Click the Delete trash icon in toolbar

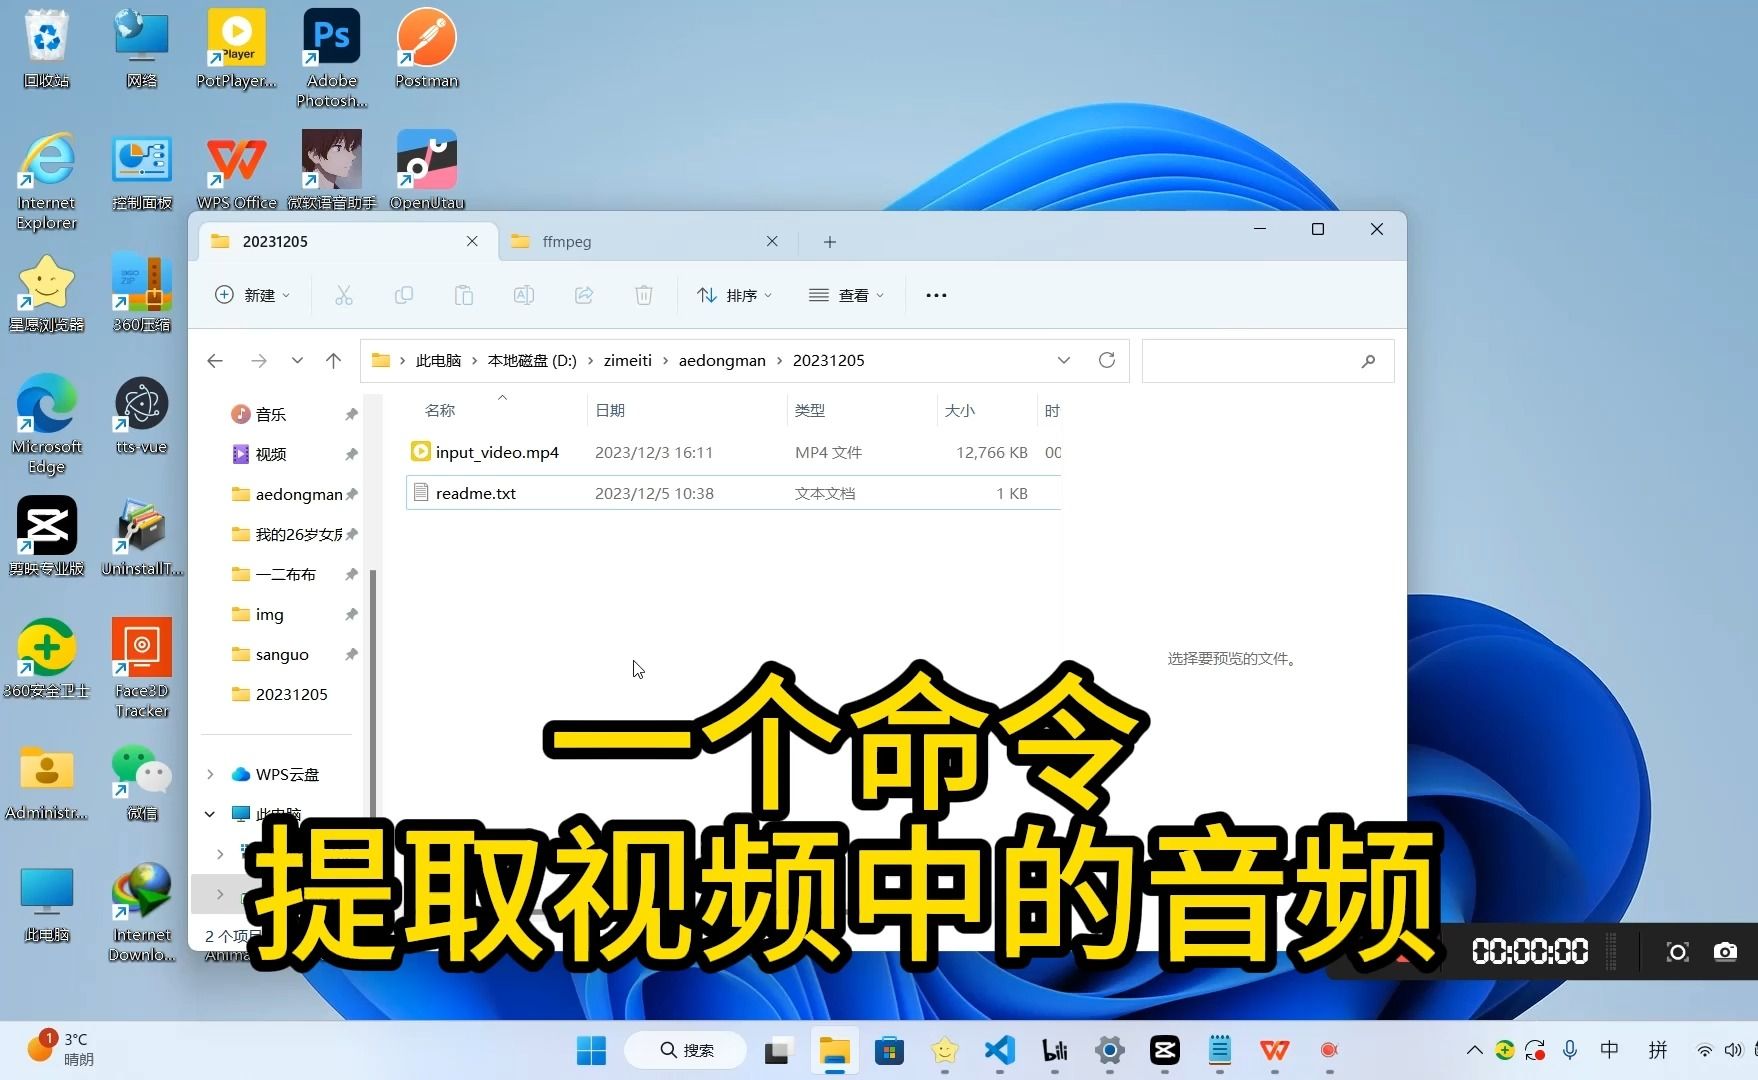pyautogui.click(x=644, y=295)
